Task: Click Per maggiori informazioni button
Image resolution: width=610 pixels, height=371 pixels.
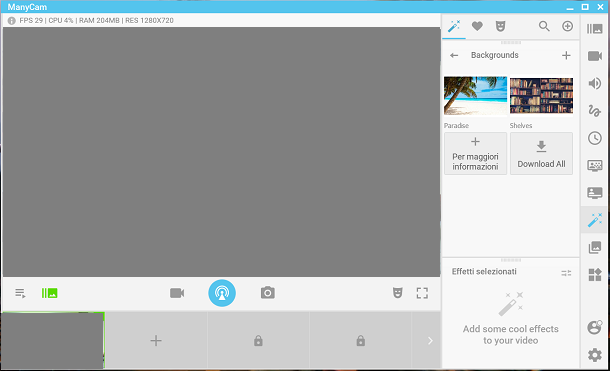Action: pyautogui.click(x=475, y=154)
